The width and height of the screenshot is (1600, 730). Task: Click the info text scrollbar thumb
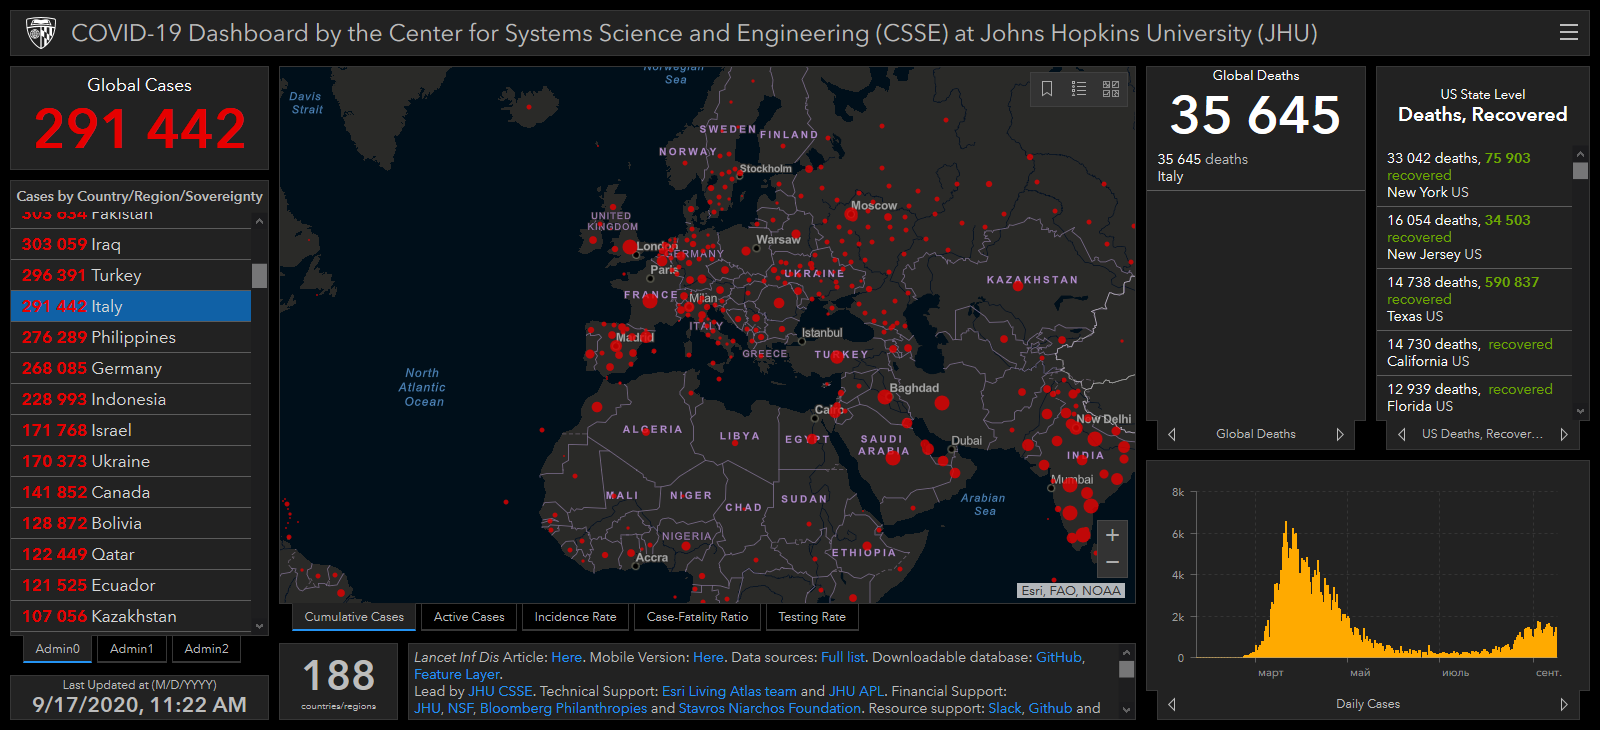click(1126, 669)
